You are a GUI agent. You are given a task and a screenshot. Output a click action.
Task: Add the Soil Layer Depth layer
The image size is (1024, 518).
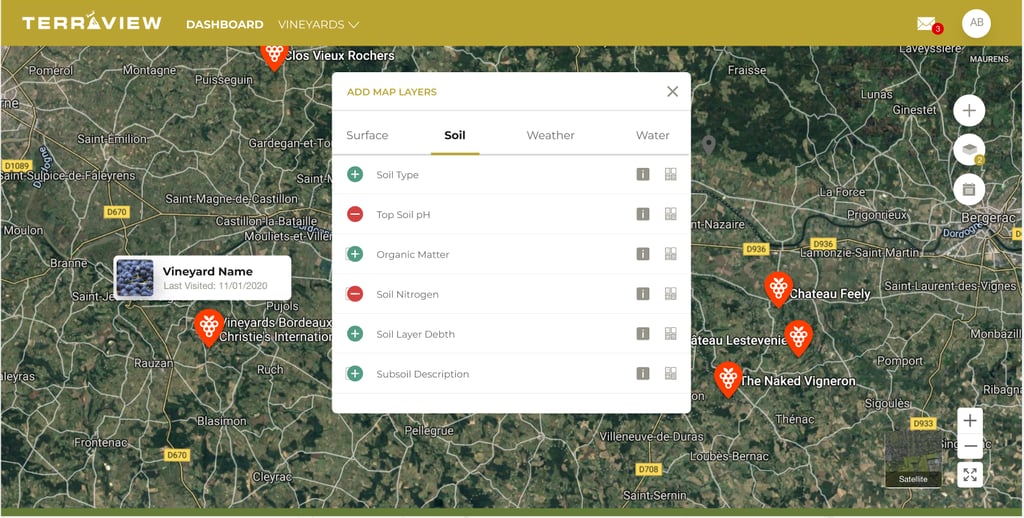point(355,334)
